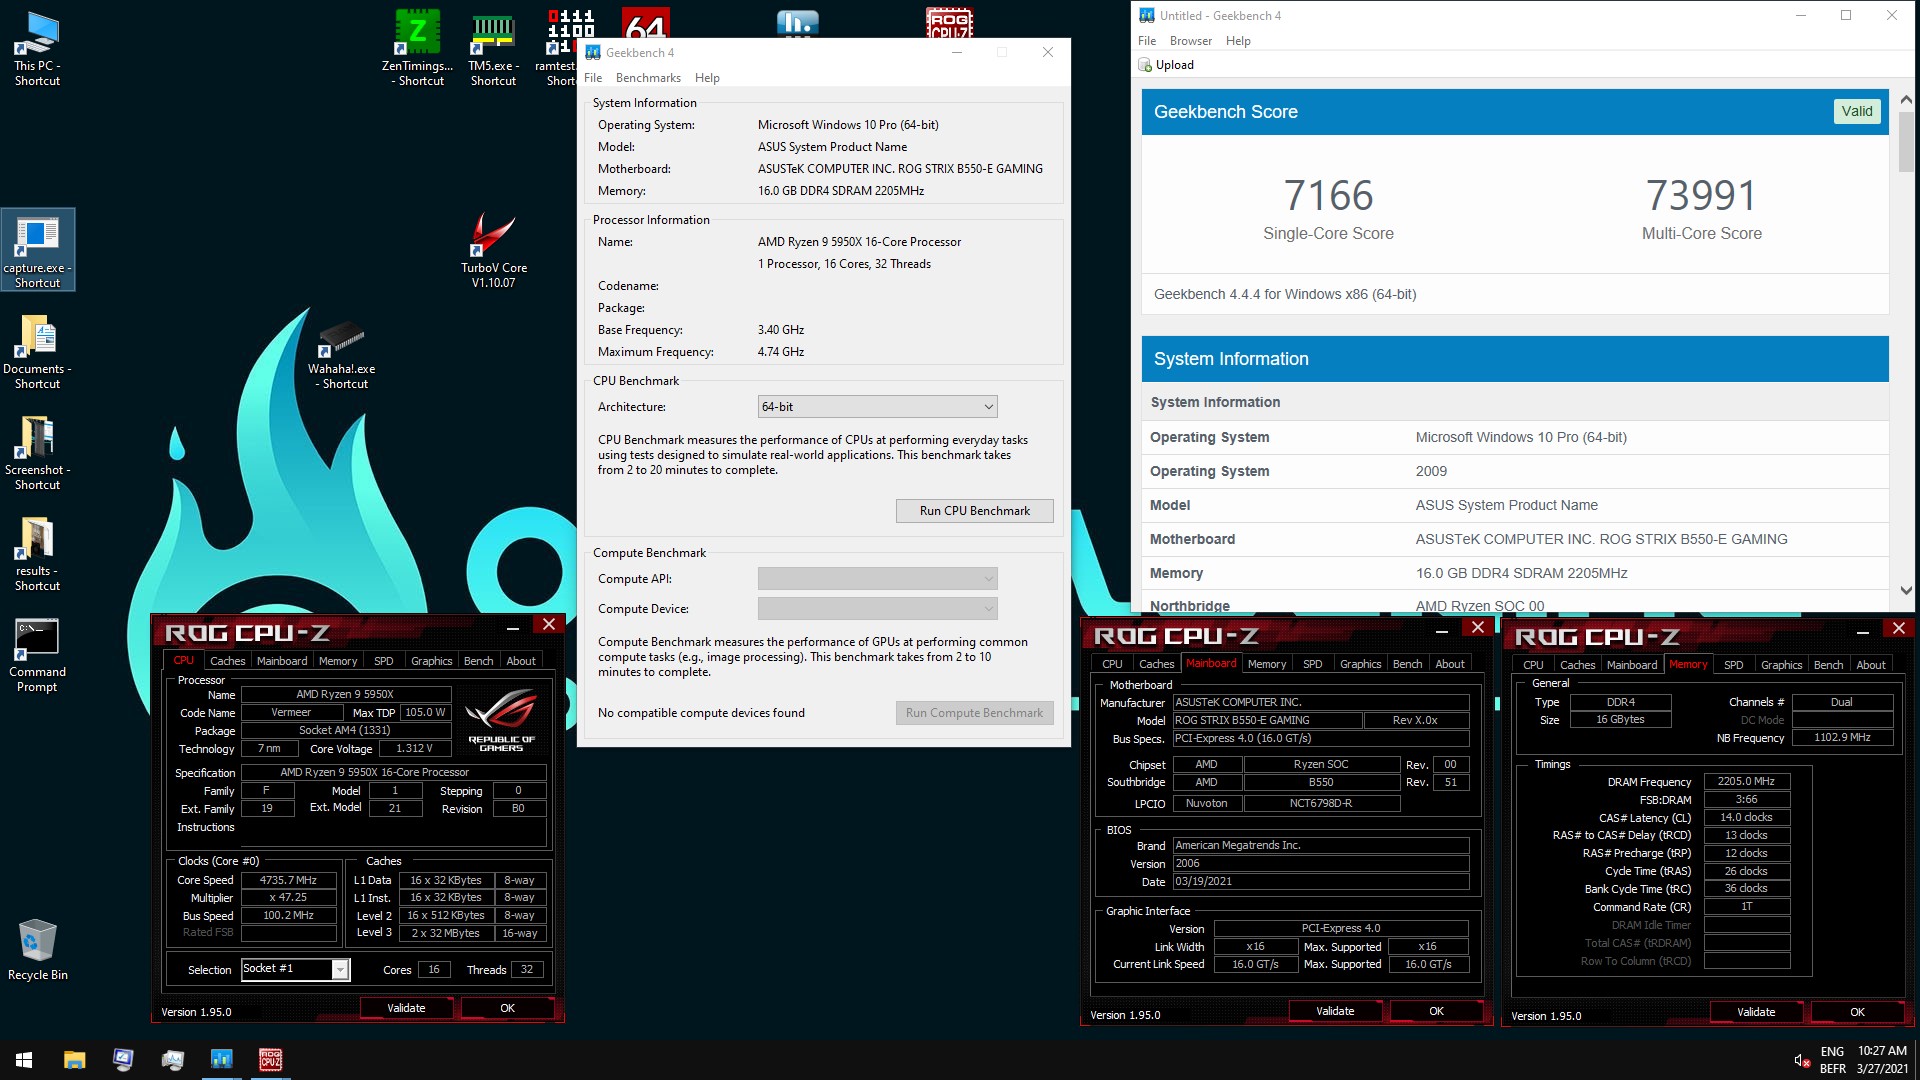The image size is (1920, 1080).
Task: Click Valid badge in Geekbench Score
Action: pyautogui.click(x=1857, y=111)
